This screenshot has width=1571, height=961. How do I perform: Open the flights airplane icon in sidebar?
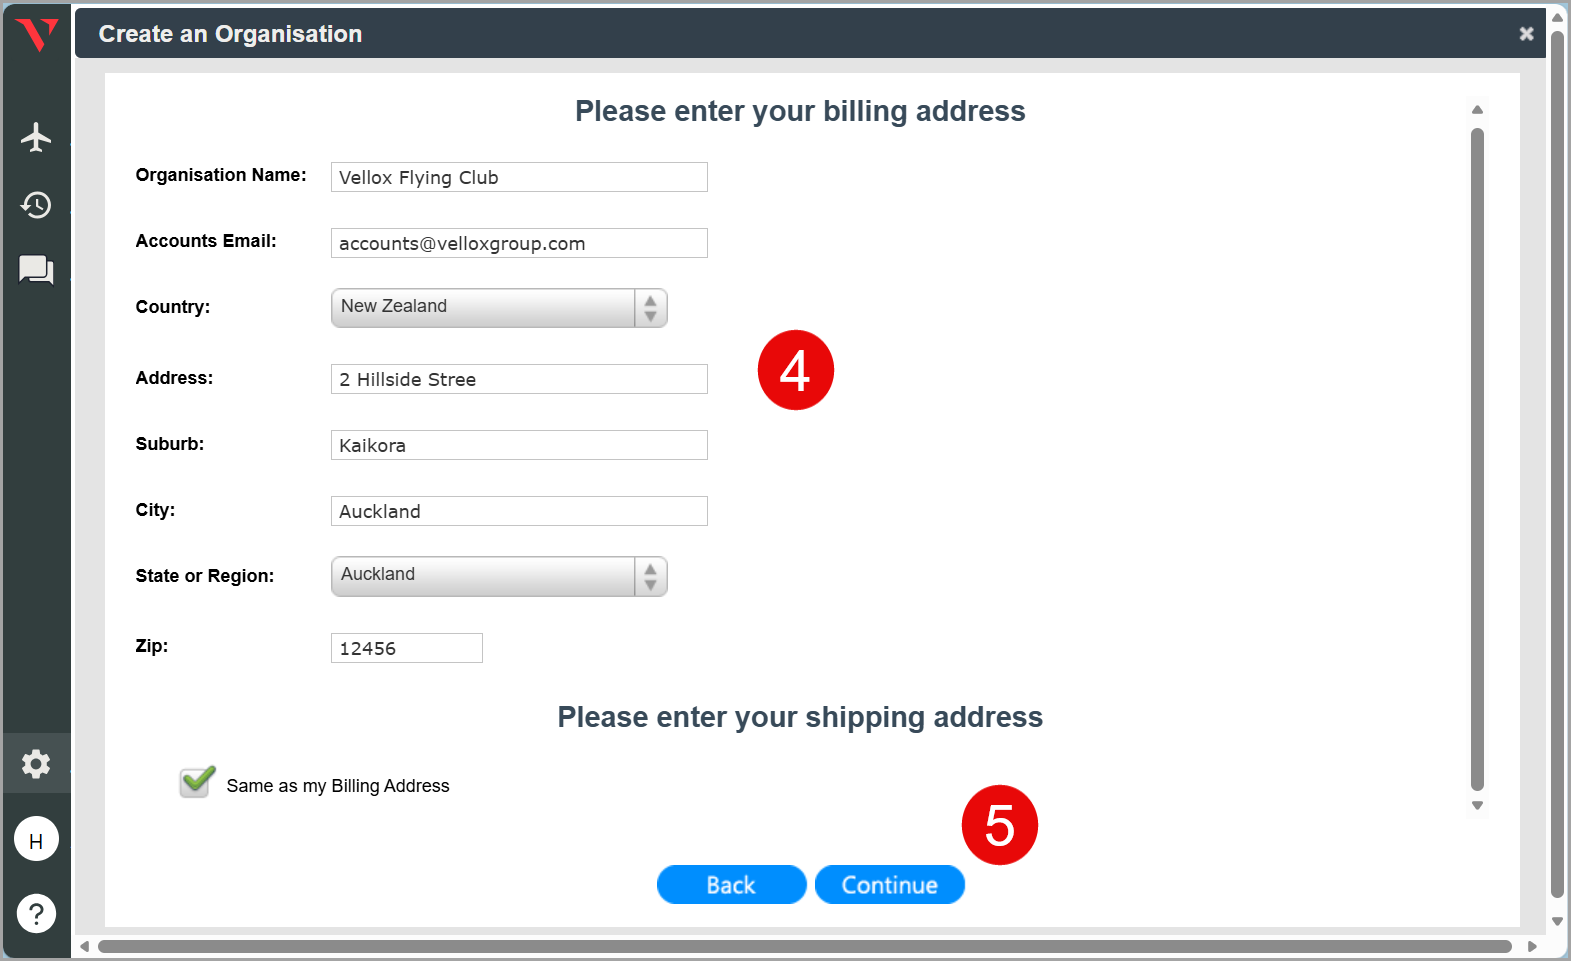coord(36,137)
